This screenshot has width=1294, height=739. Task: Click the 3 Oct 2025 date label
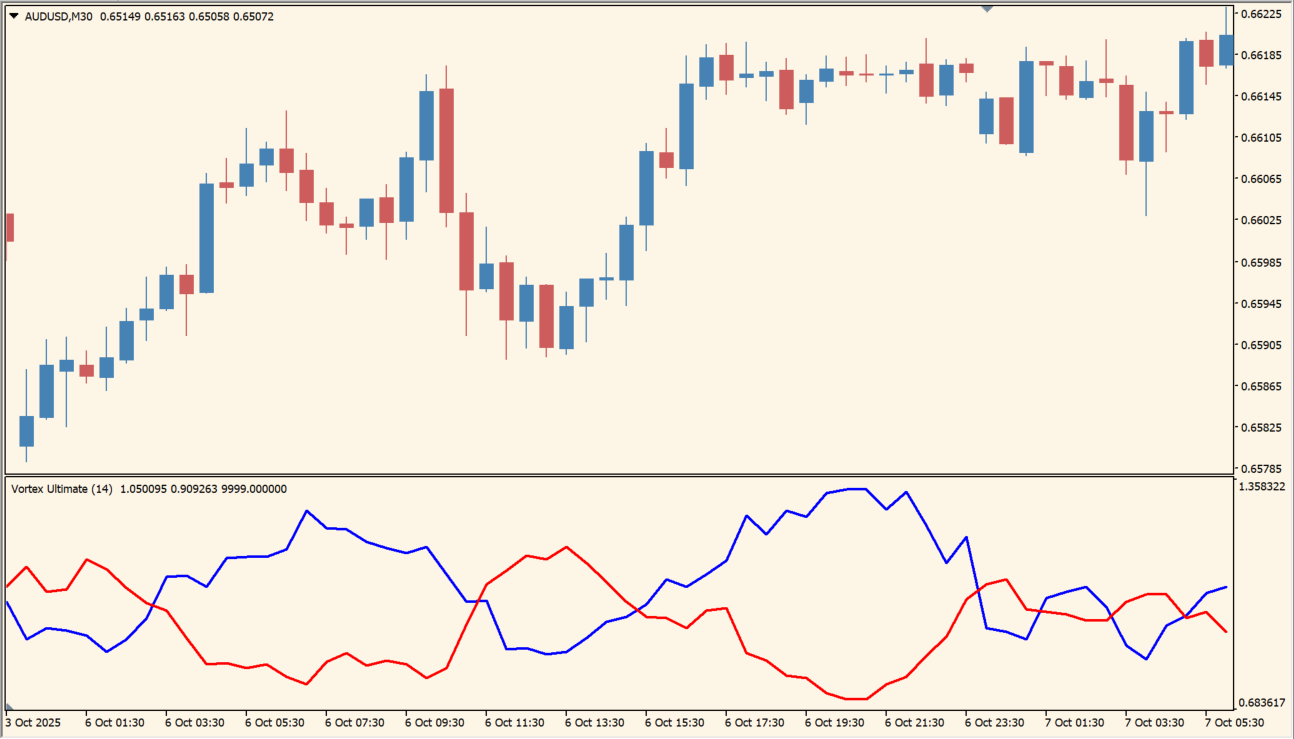point(33,722)
